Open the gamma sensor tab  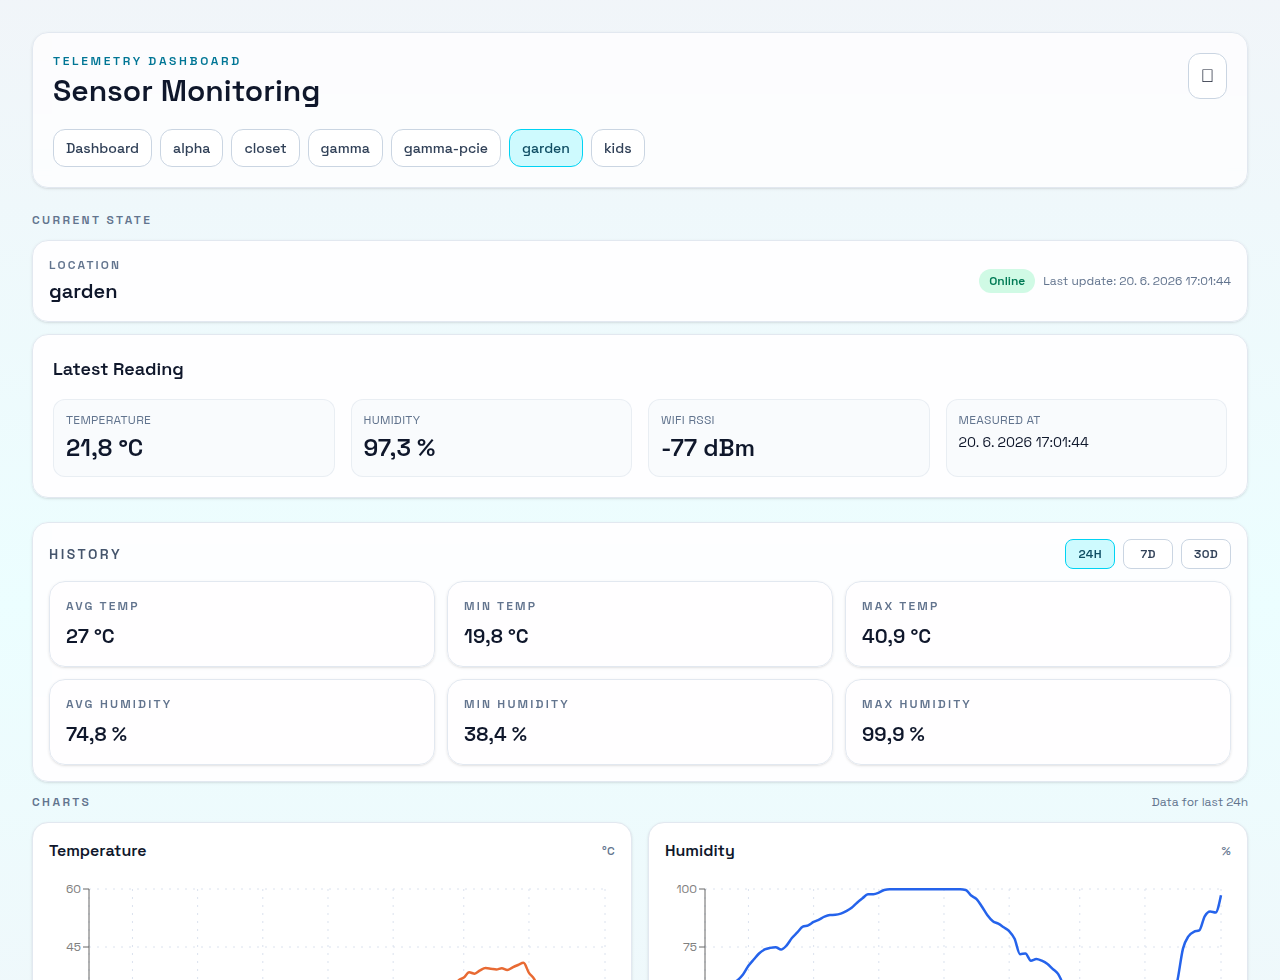click(x=345, y=148)
